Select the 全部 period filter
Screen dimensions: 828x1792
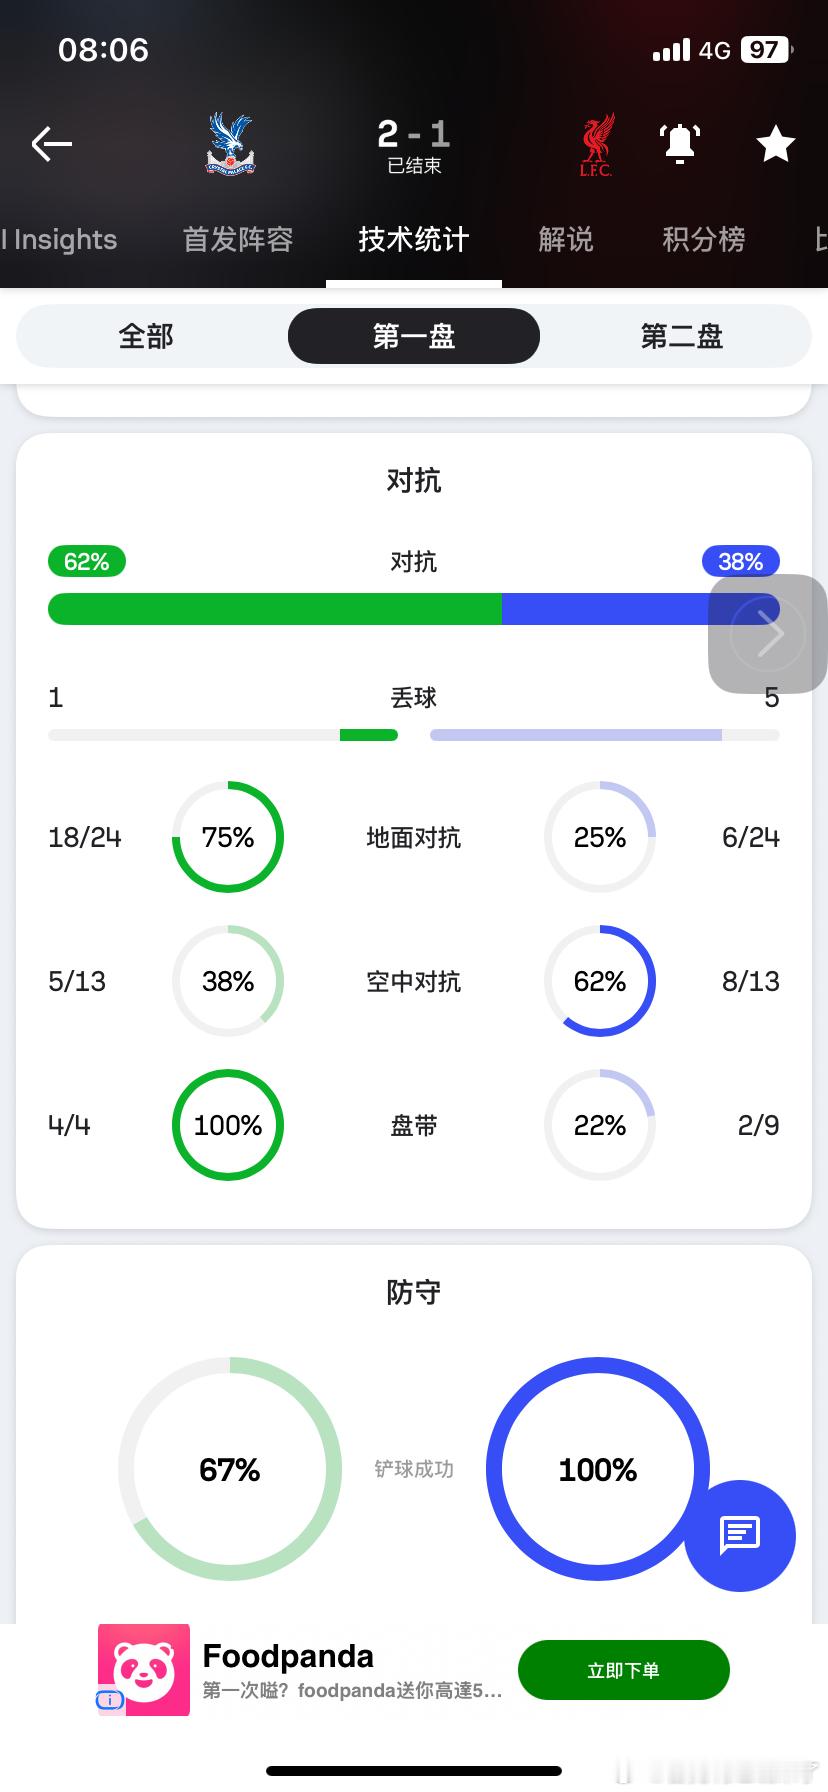(x=146, y=337)
